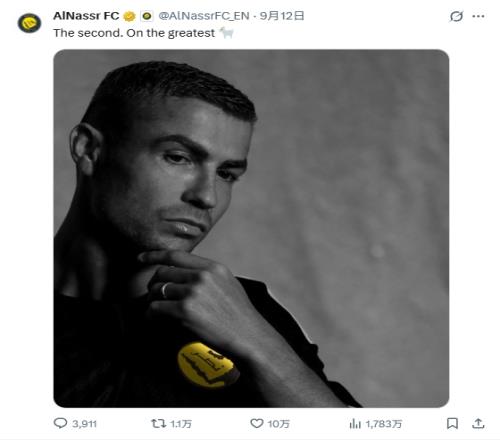The height and width of the screenshot is (440, 500).
Task: Open the view analytics bar chart icon
Action: point(355,424)
